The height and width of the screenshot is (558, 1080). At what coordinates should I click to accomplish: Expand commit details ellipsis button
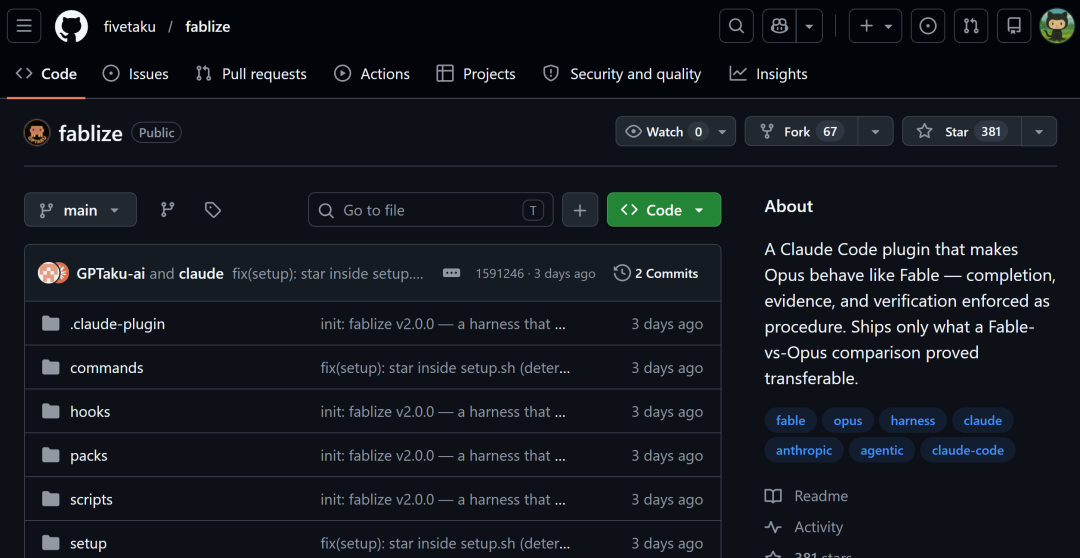pyautogui.click(x=452, y=273)
